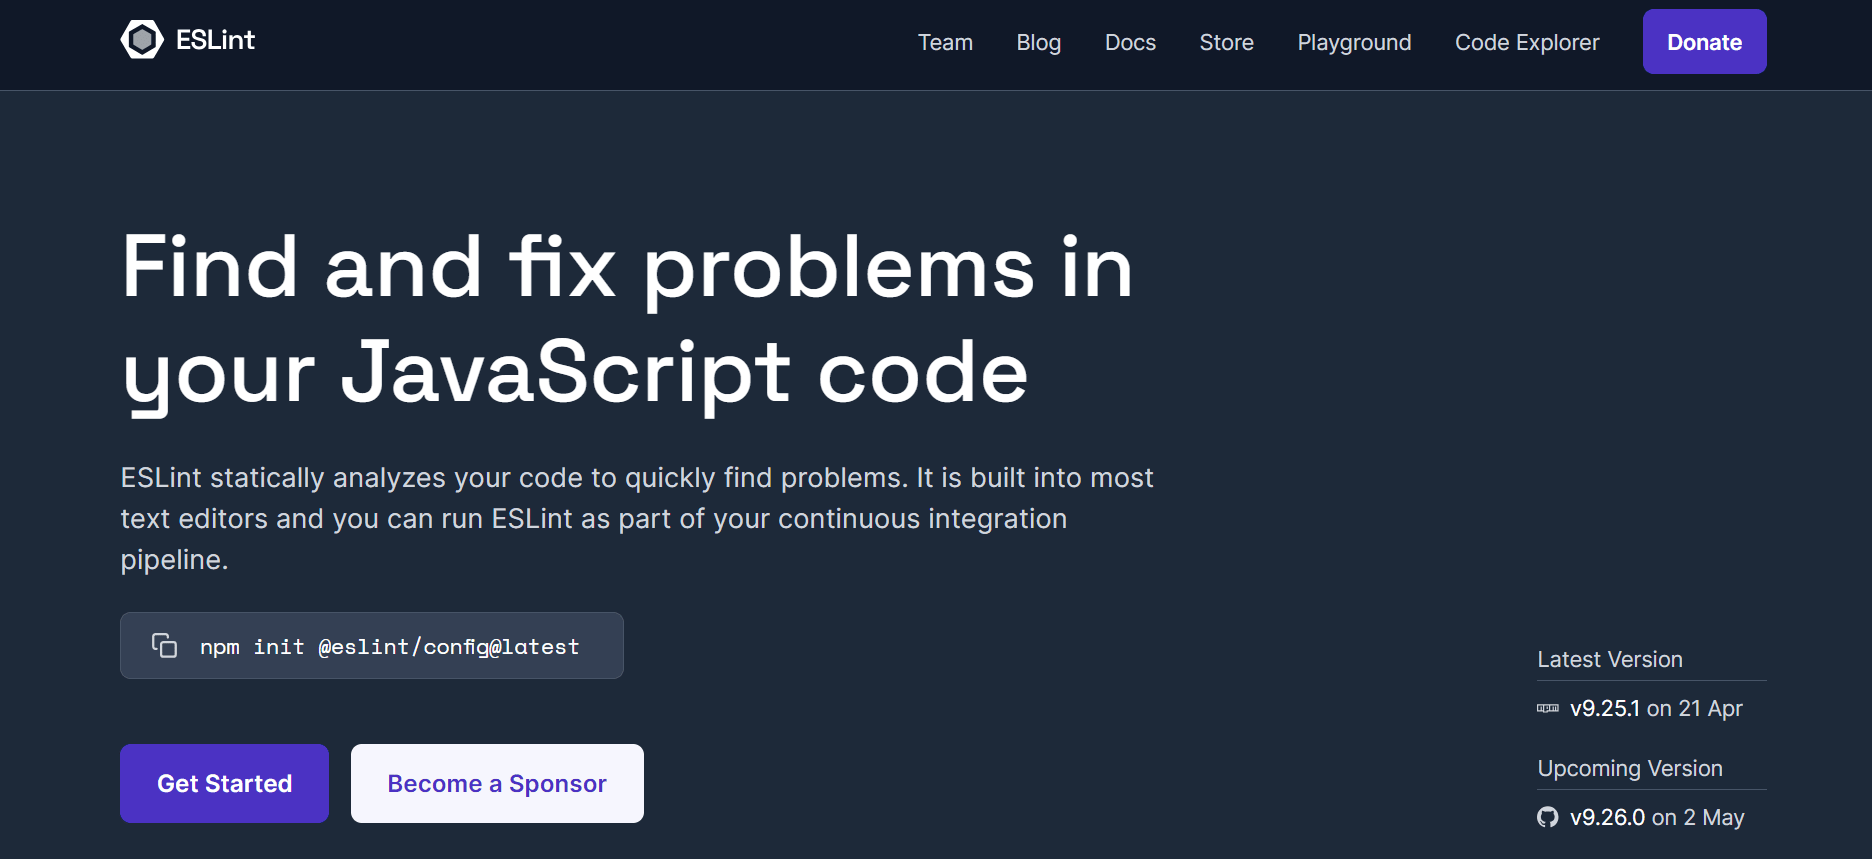Click the "Latest Version" heading label
1872x859 pixels.
pyautogui.click(x=1609, y=660)
